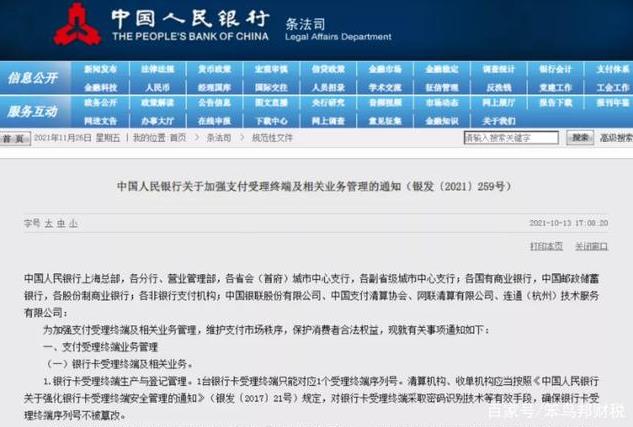Screen dimensions: 633x427
Task: Open the 央行研究 menu item
Action: click(x=328, y=103)
